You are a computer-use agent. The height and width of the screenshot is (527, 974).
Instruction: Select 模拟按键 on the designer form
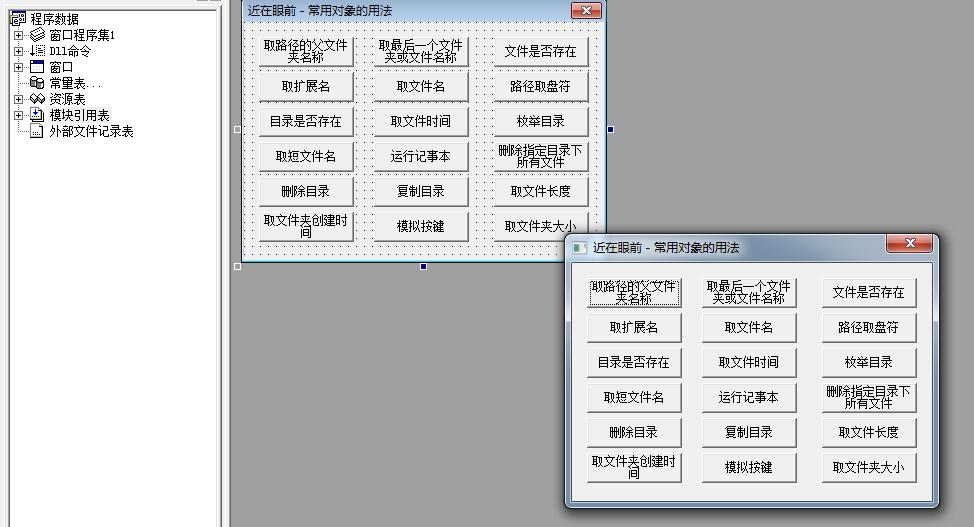point(421,226)
